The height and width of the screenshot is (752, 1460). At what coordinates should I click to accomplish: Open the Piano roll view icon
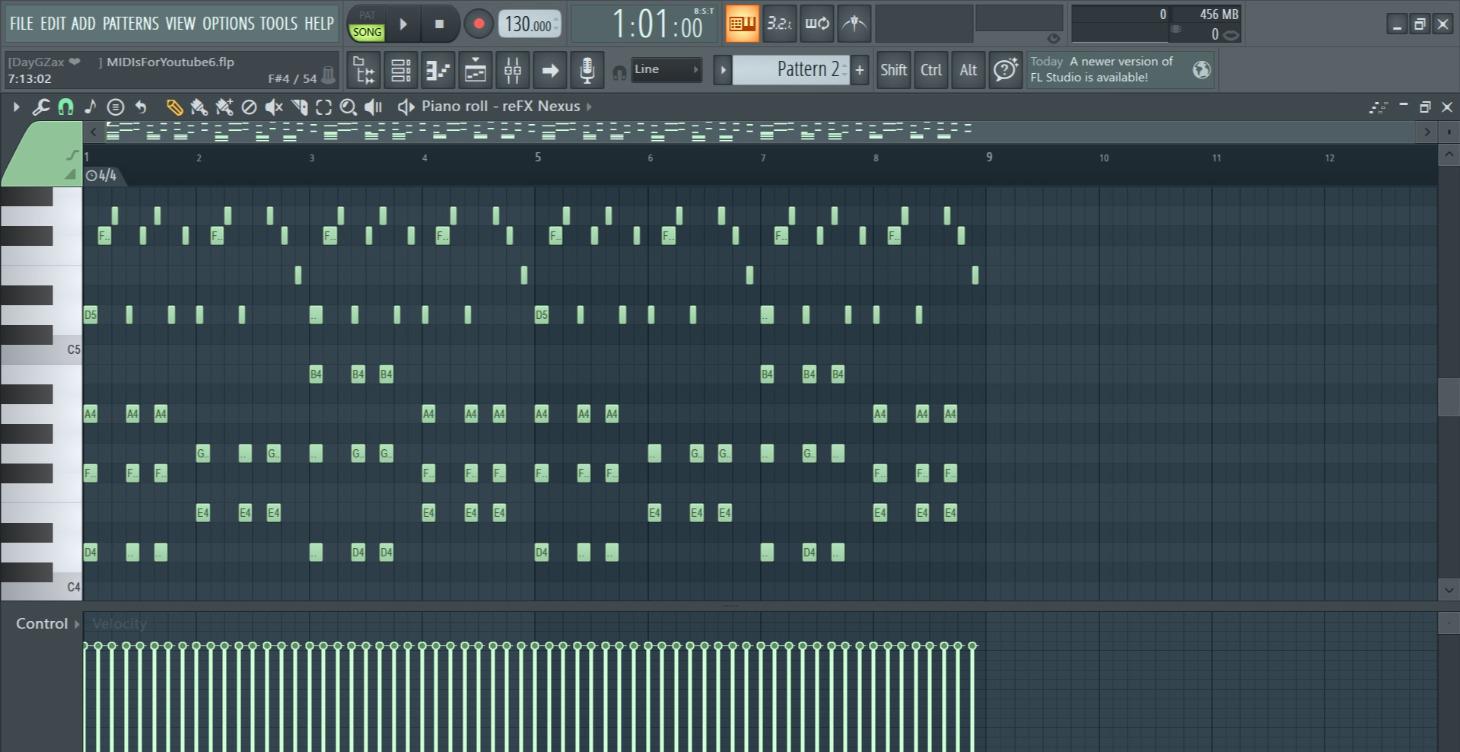pyautogui.click(x=438, y=70)
